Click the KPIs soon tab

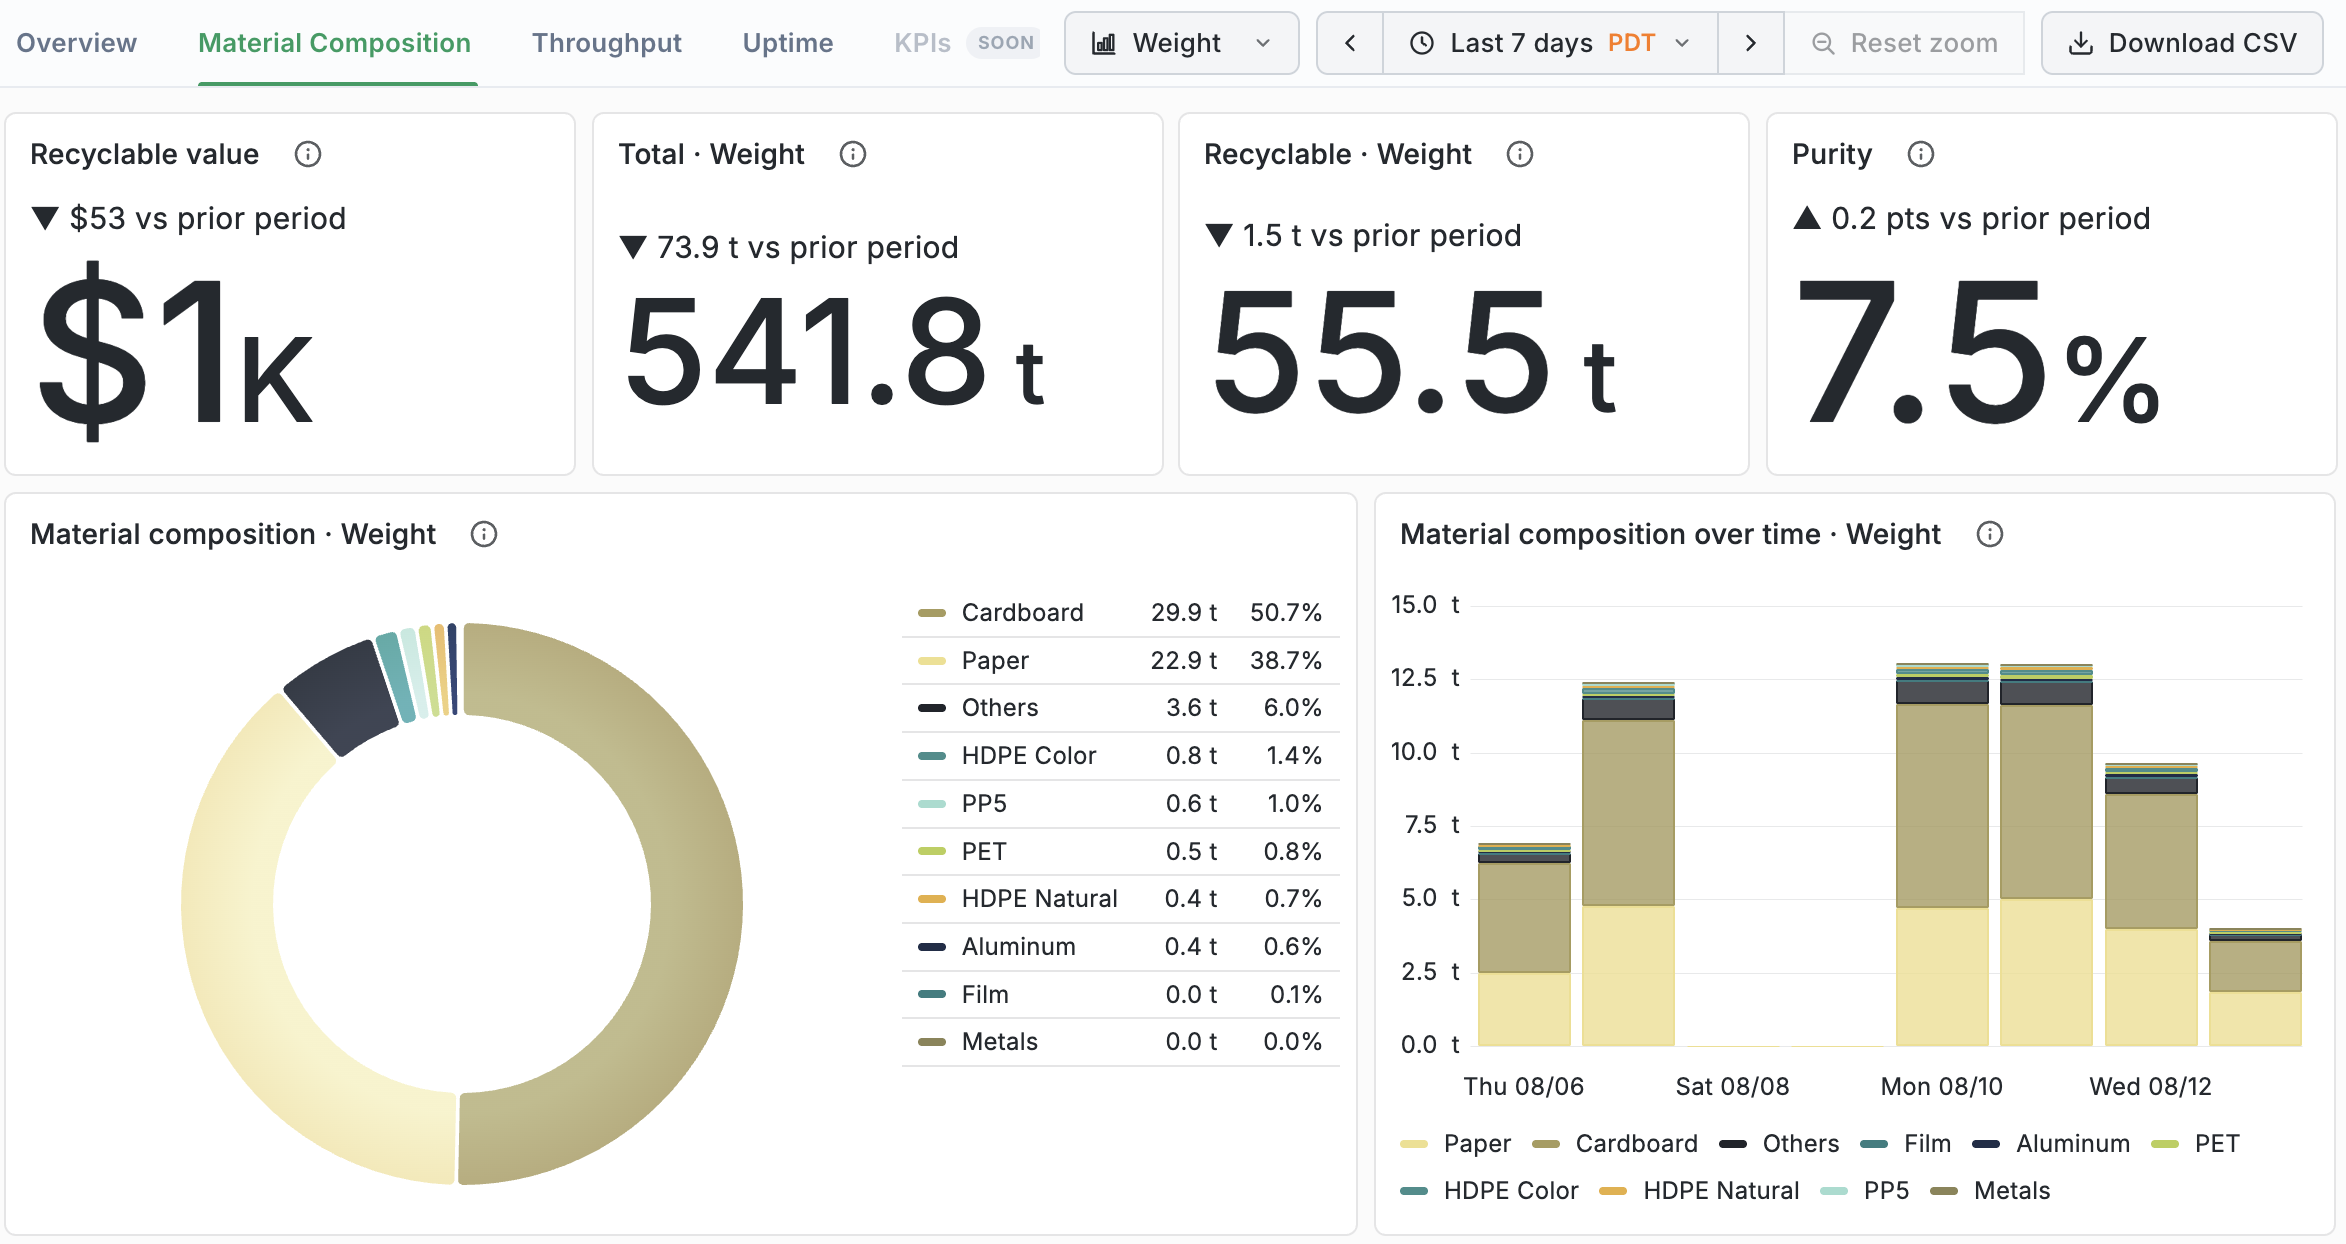(x=966, y=43)
